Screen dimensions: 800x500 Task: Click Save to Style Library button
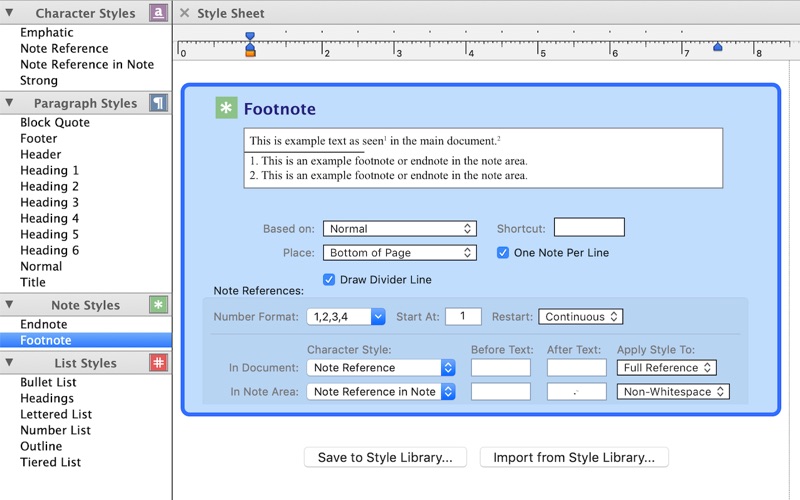click(x=385, y=457)
